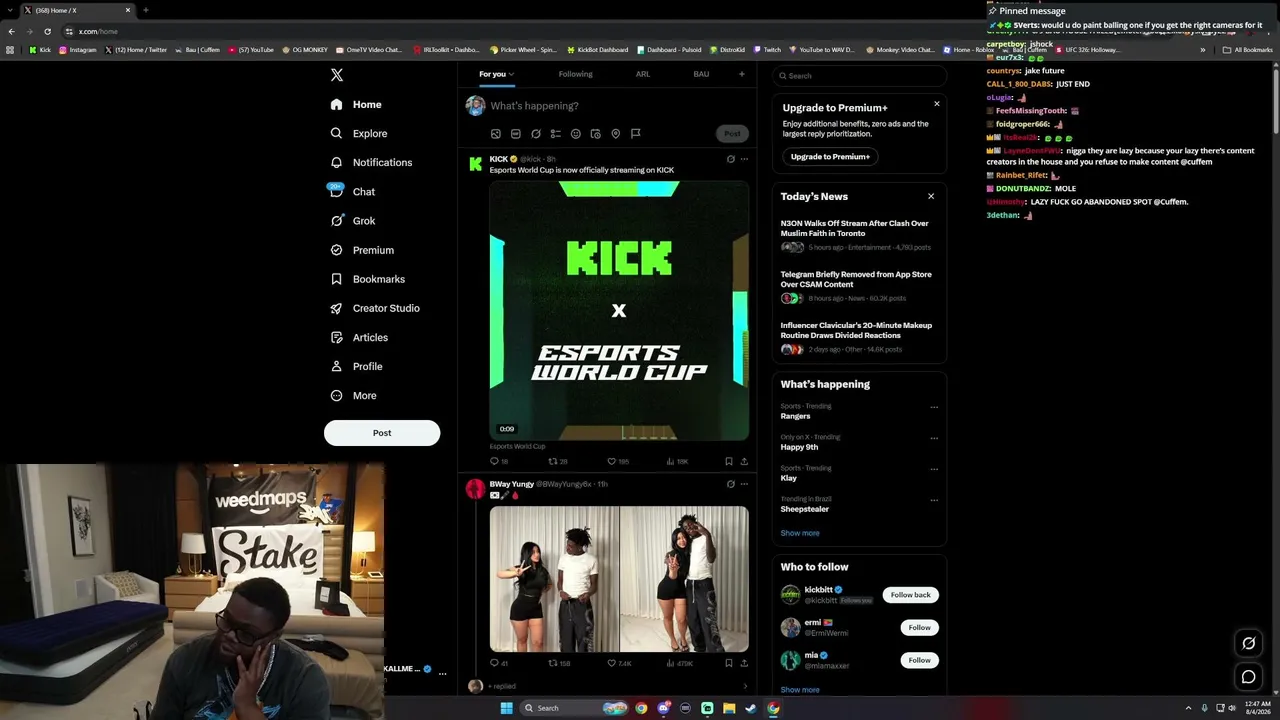The width and height of the screenshot is (1280, 720).
Task: Ask Grok about the BWay Yungy post
Action: (730, 484)
